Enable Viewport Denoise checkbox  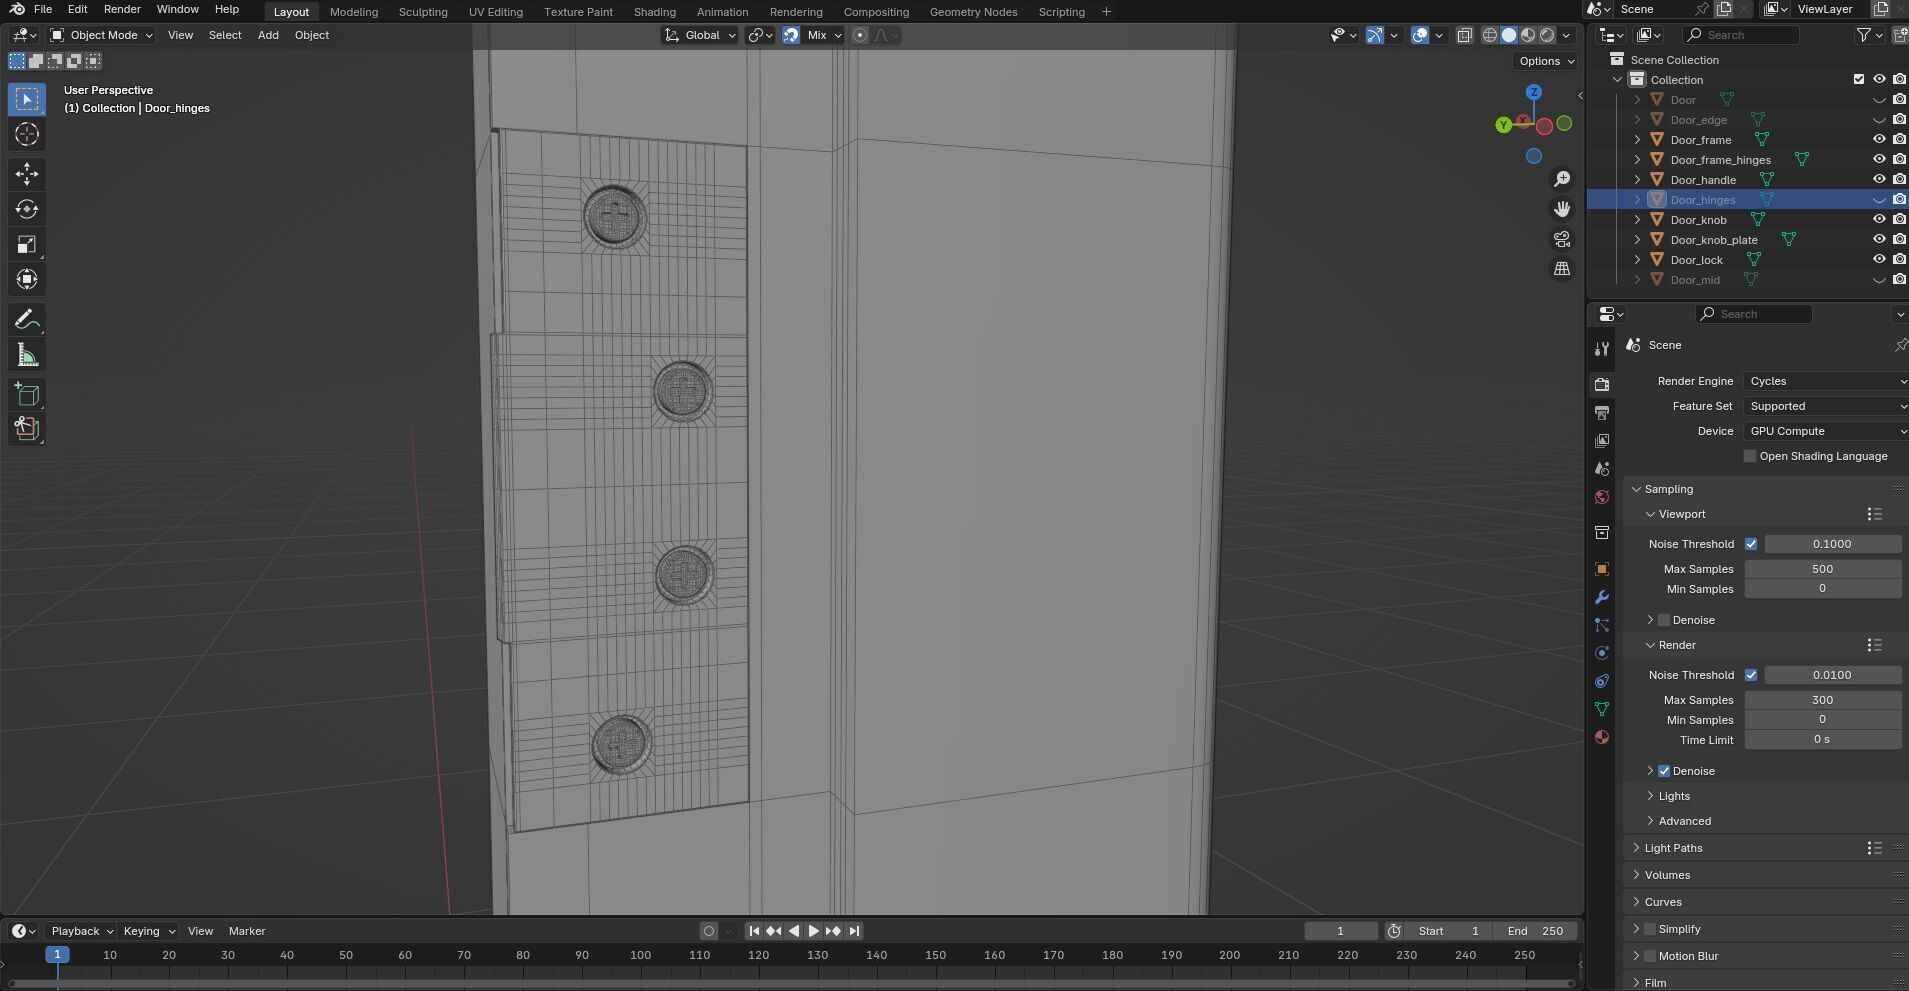(x=1664, y=620)
